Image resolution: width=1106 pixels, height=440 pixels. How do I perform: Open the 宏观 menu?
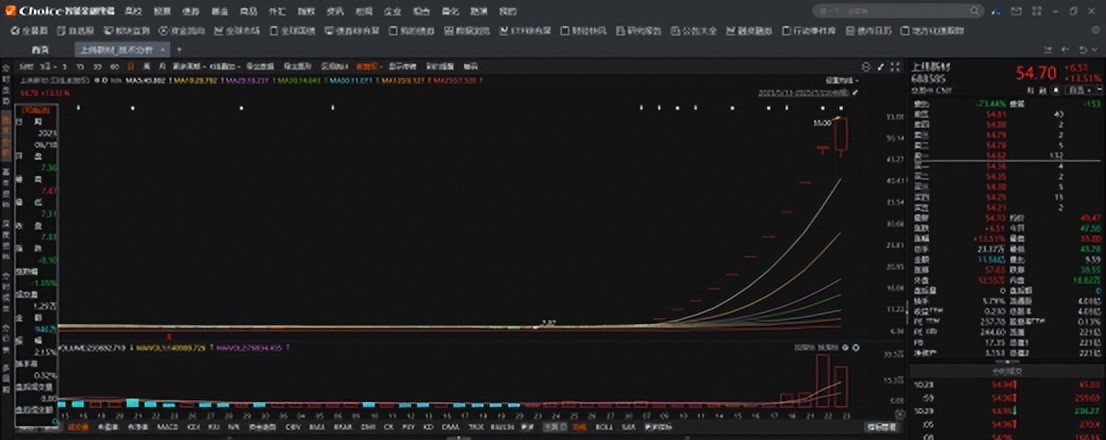coord(364,11)
